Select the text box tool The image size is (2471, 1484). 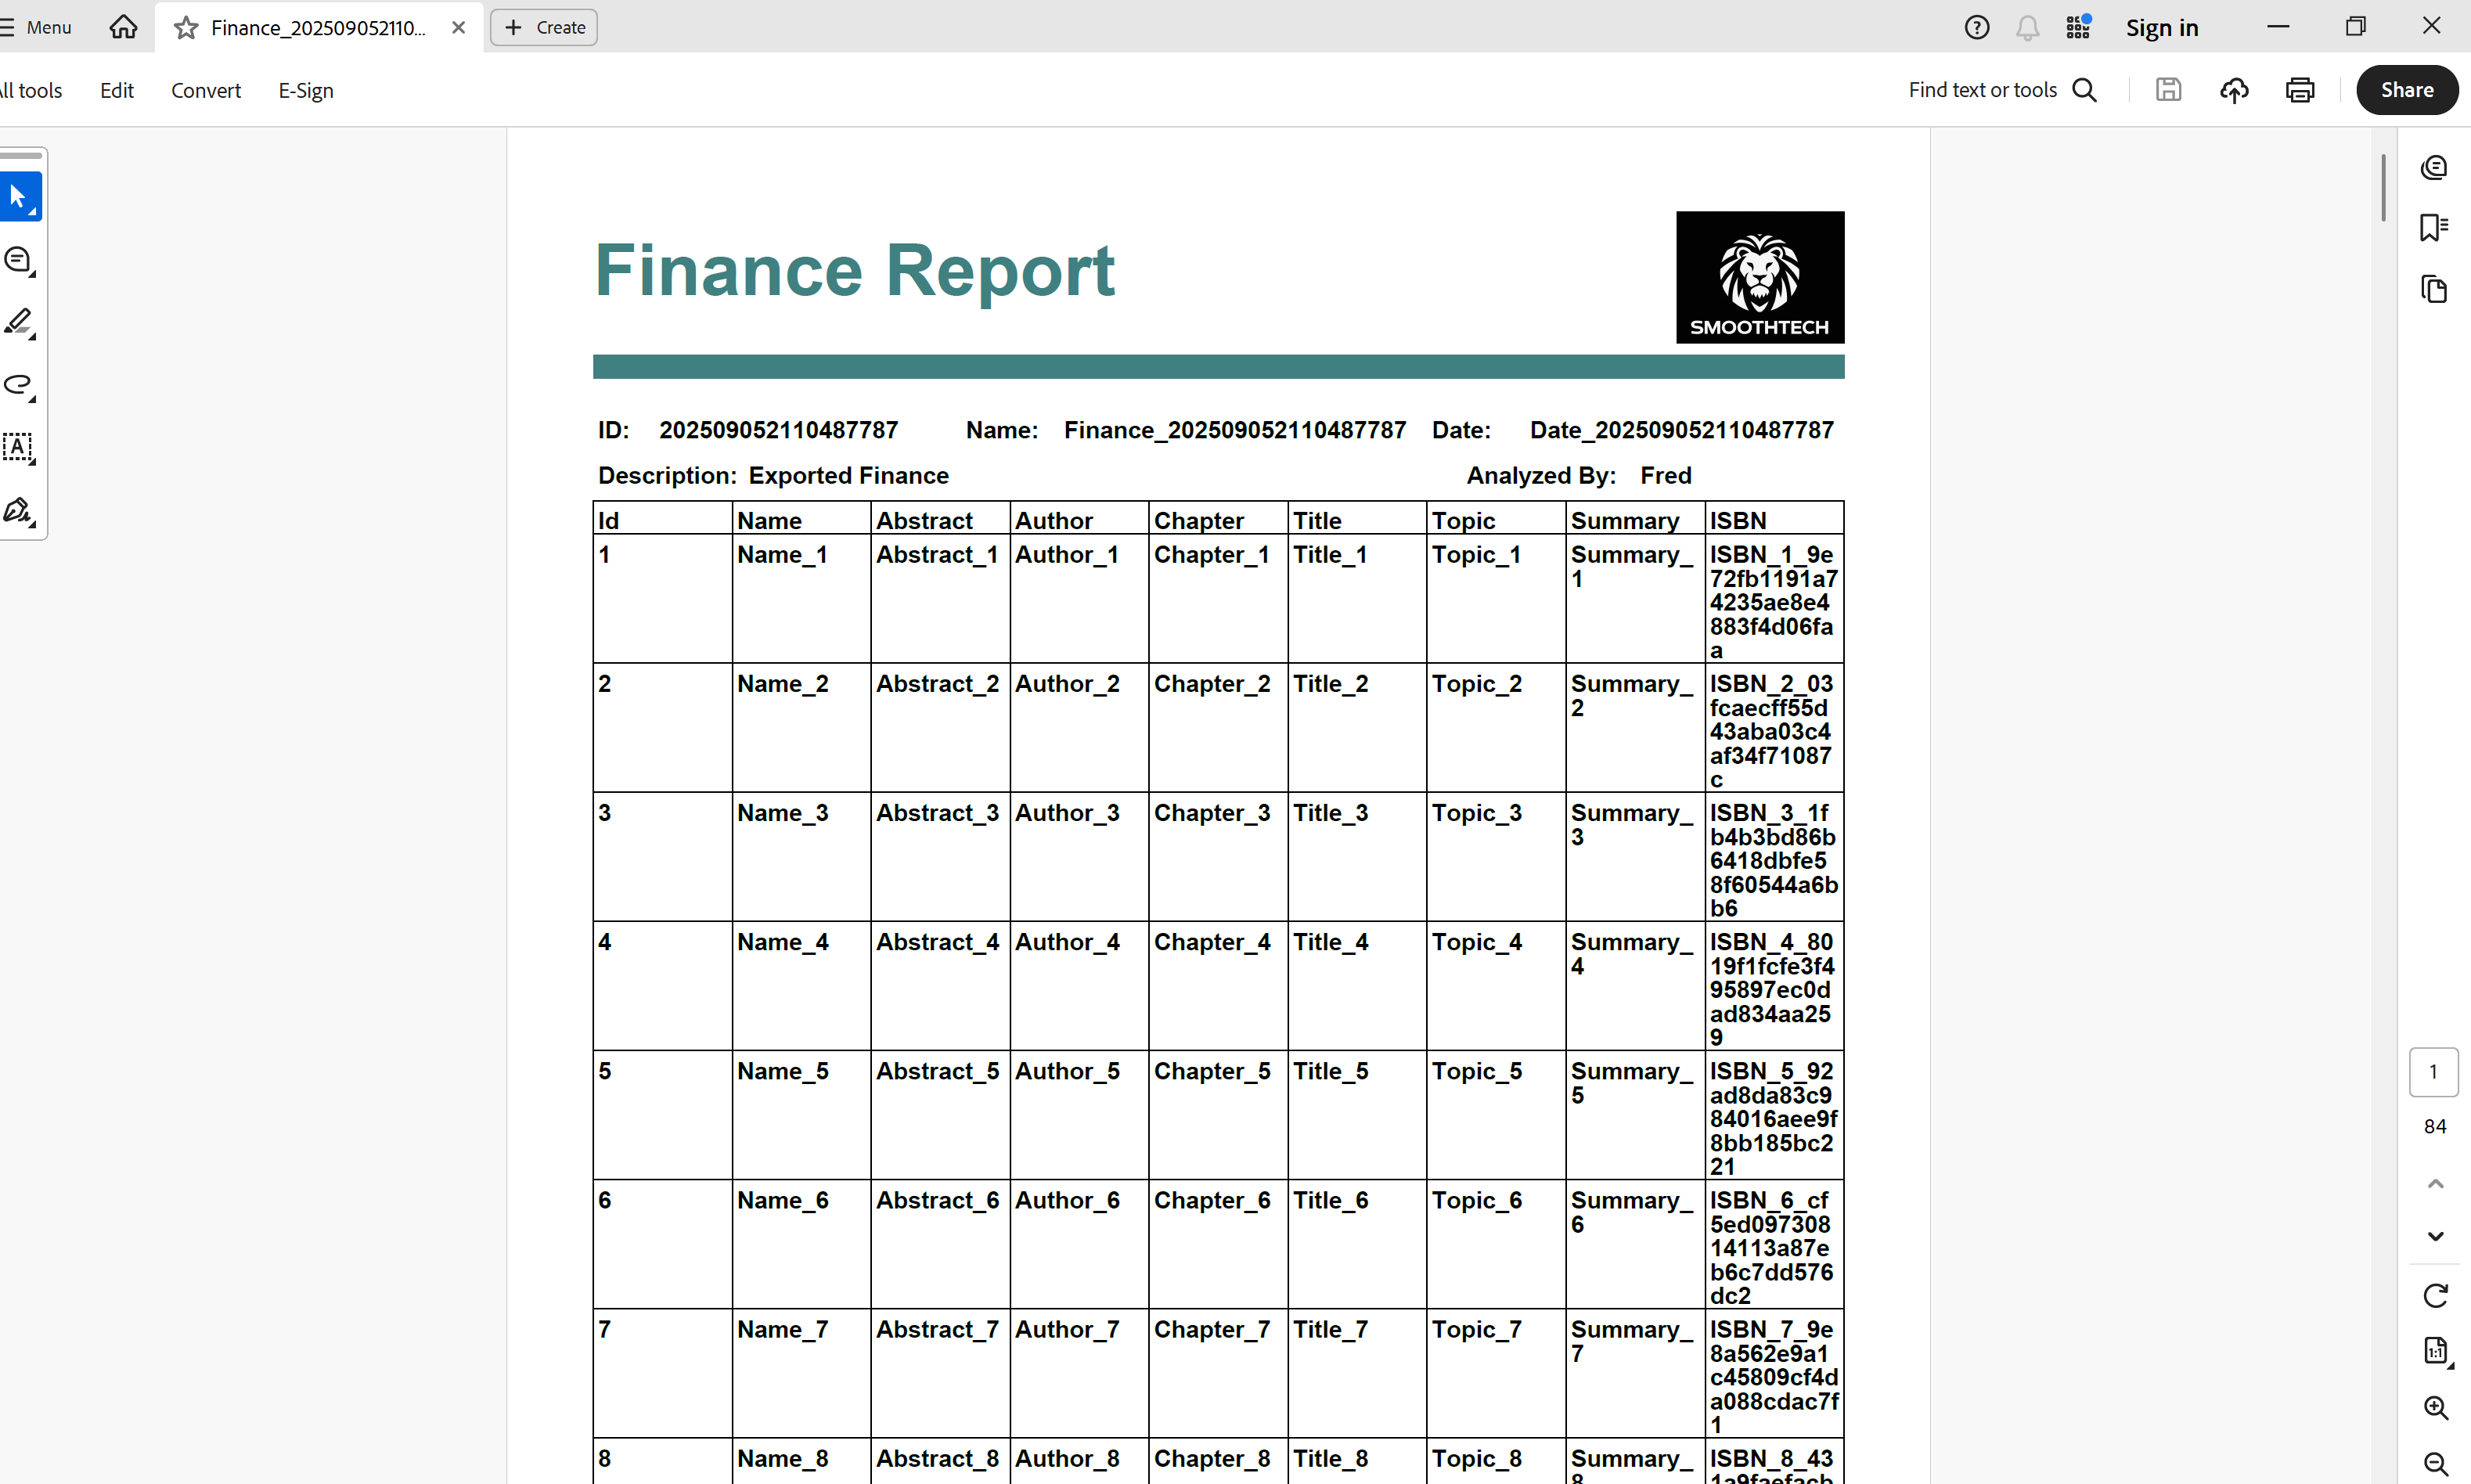click(x=18, y=447)
